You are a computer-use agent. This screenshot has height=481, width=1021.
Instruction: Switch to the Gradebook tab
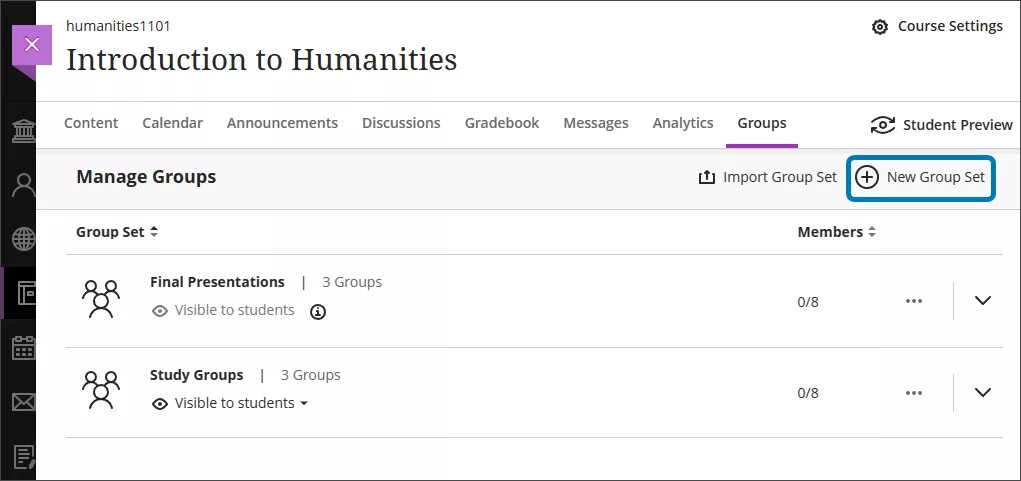[501, 123]
